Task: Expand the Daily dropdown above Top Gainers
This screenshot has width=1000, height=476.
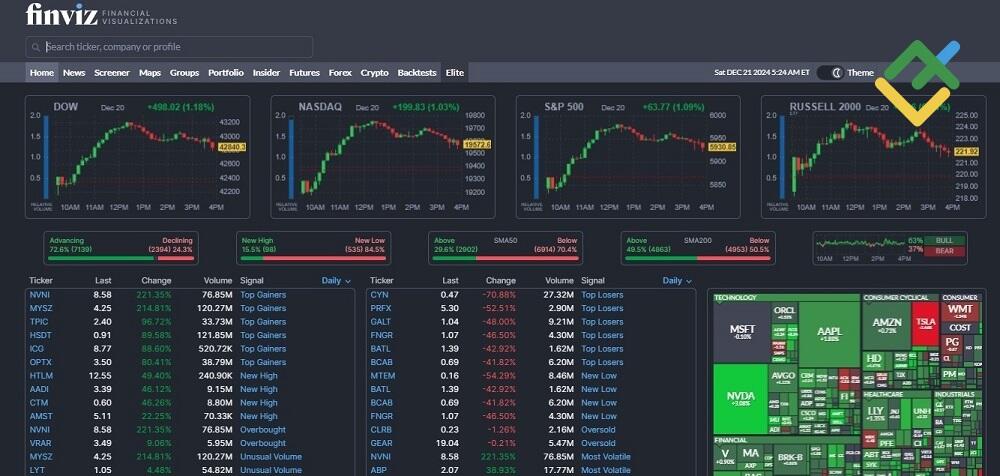Action: point(336,281)
